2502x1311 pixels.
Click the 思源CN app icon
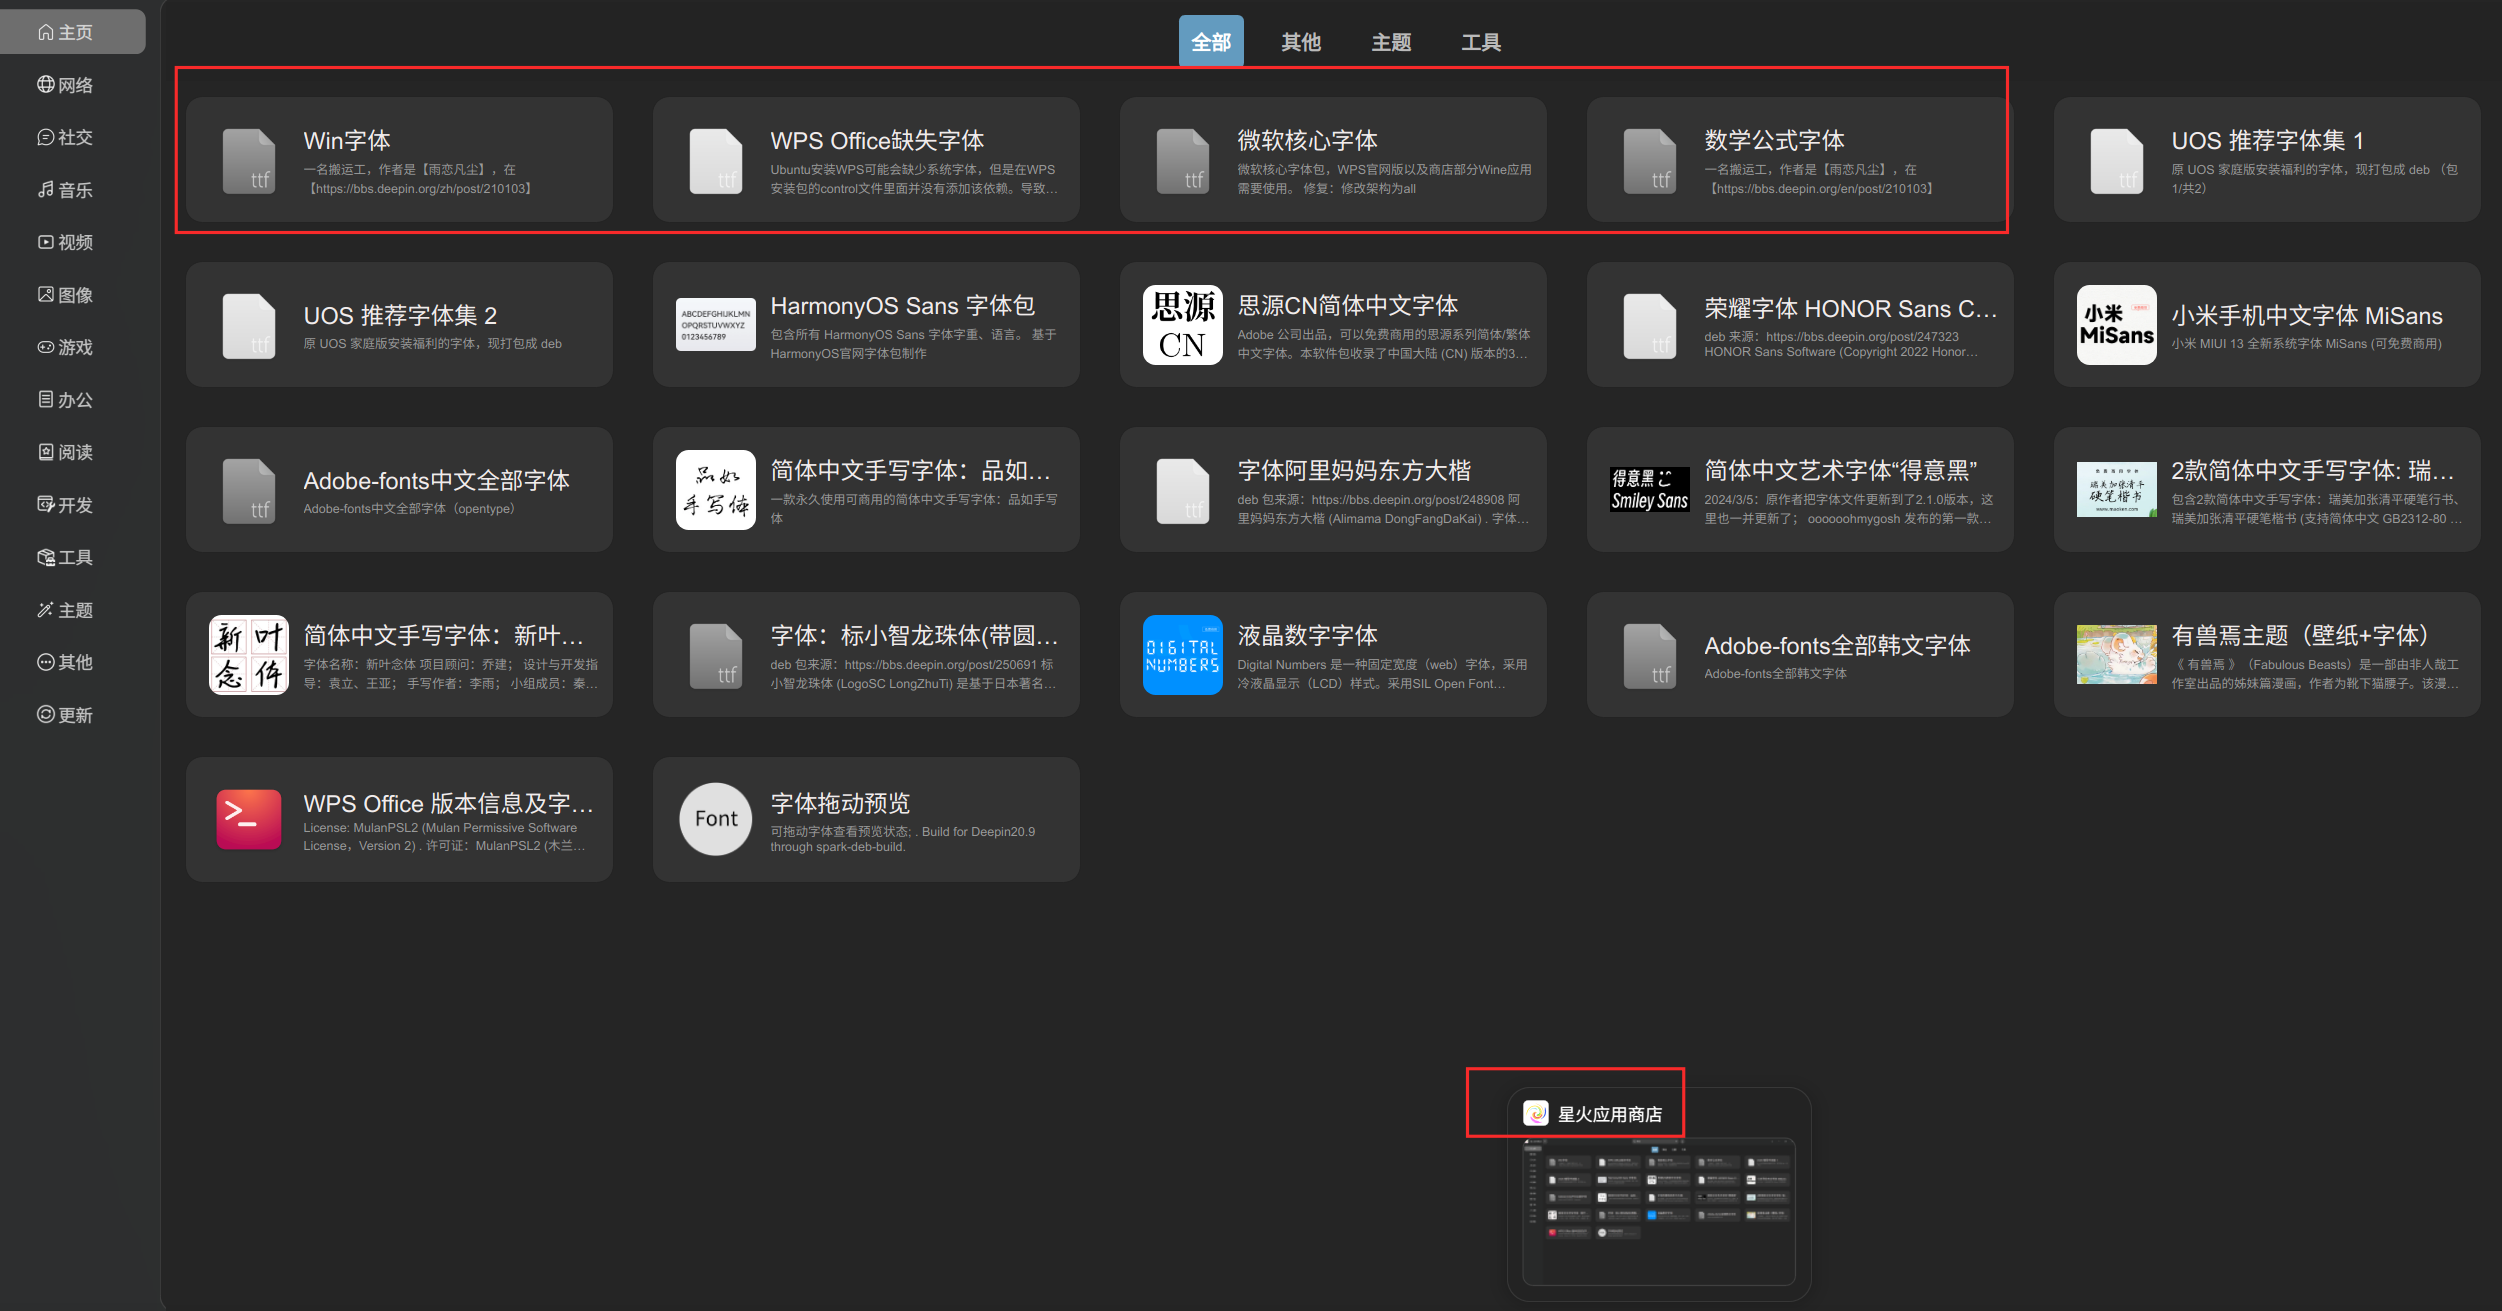1183,325
